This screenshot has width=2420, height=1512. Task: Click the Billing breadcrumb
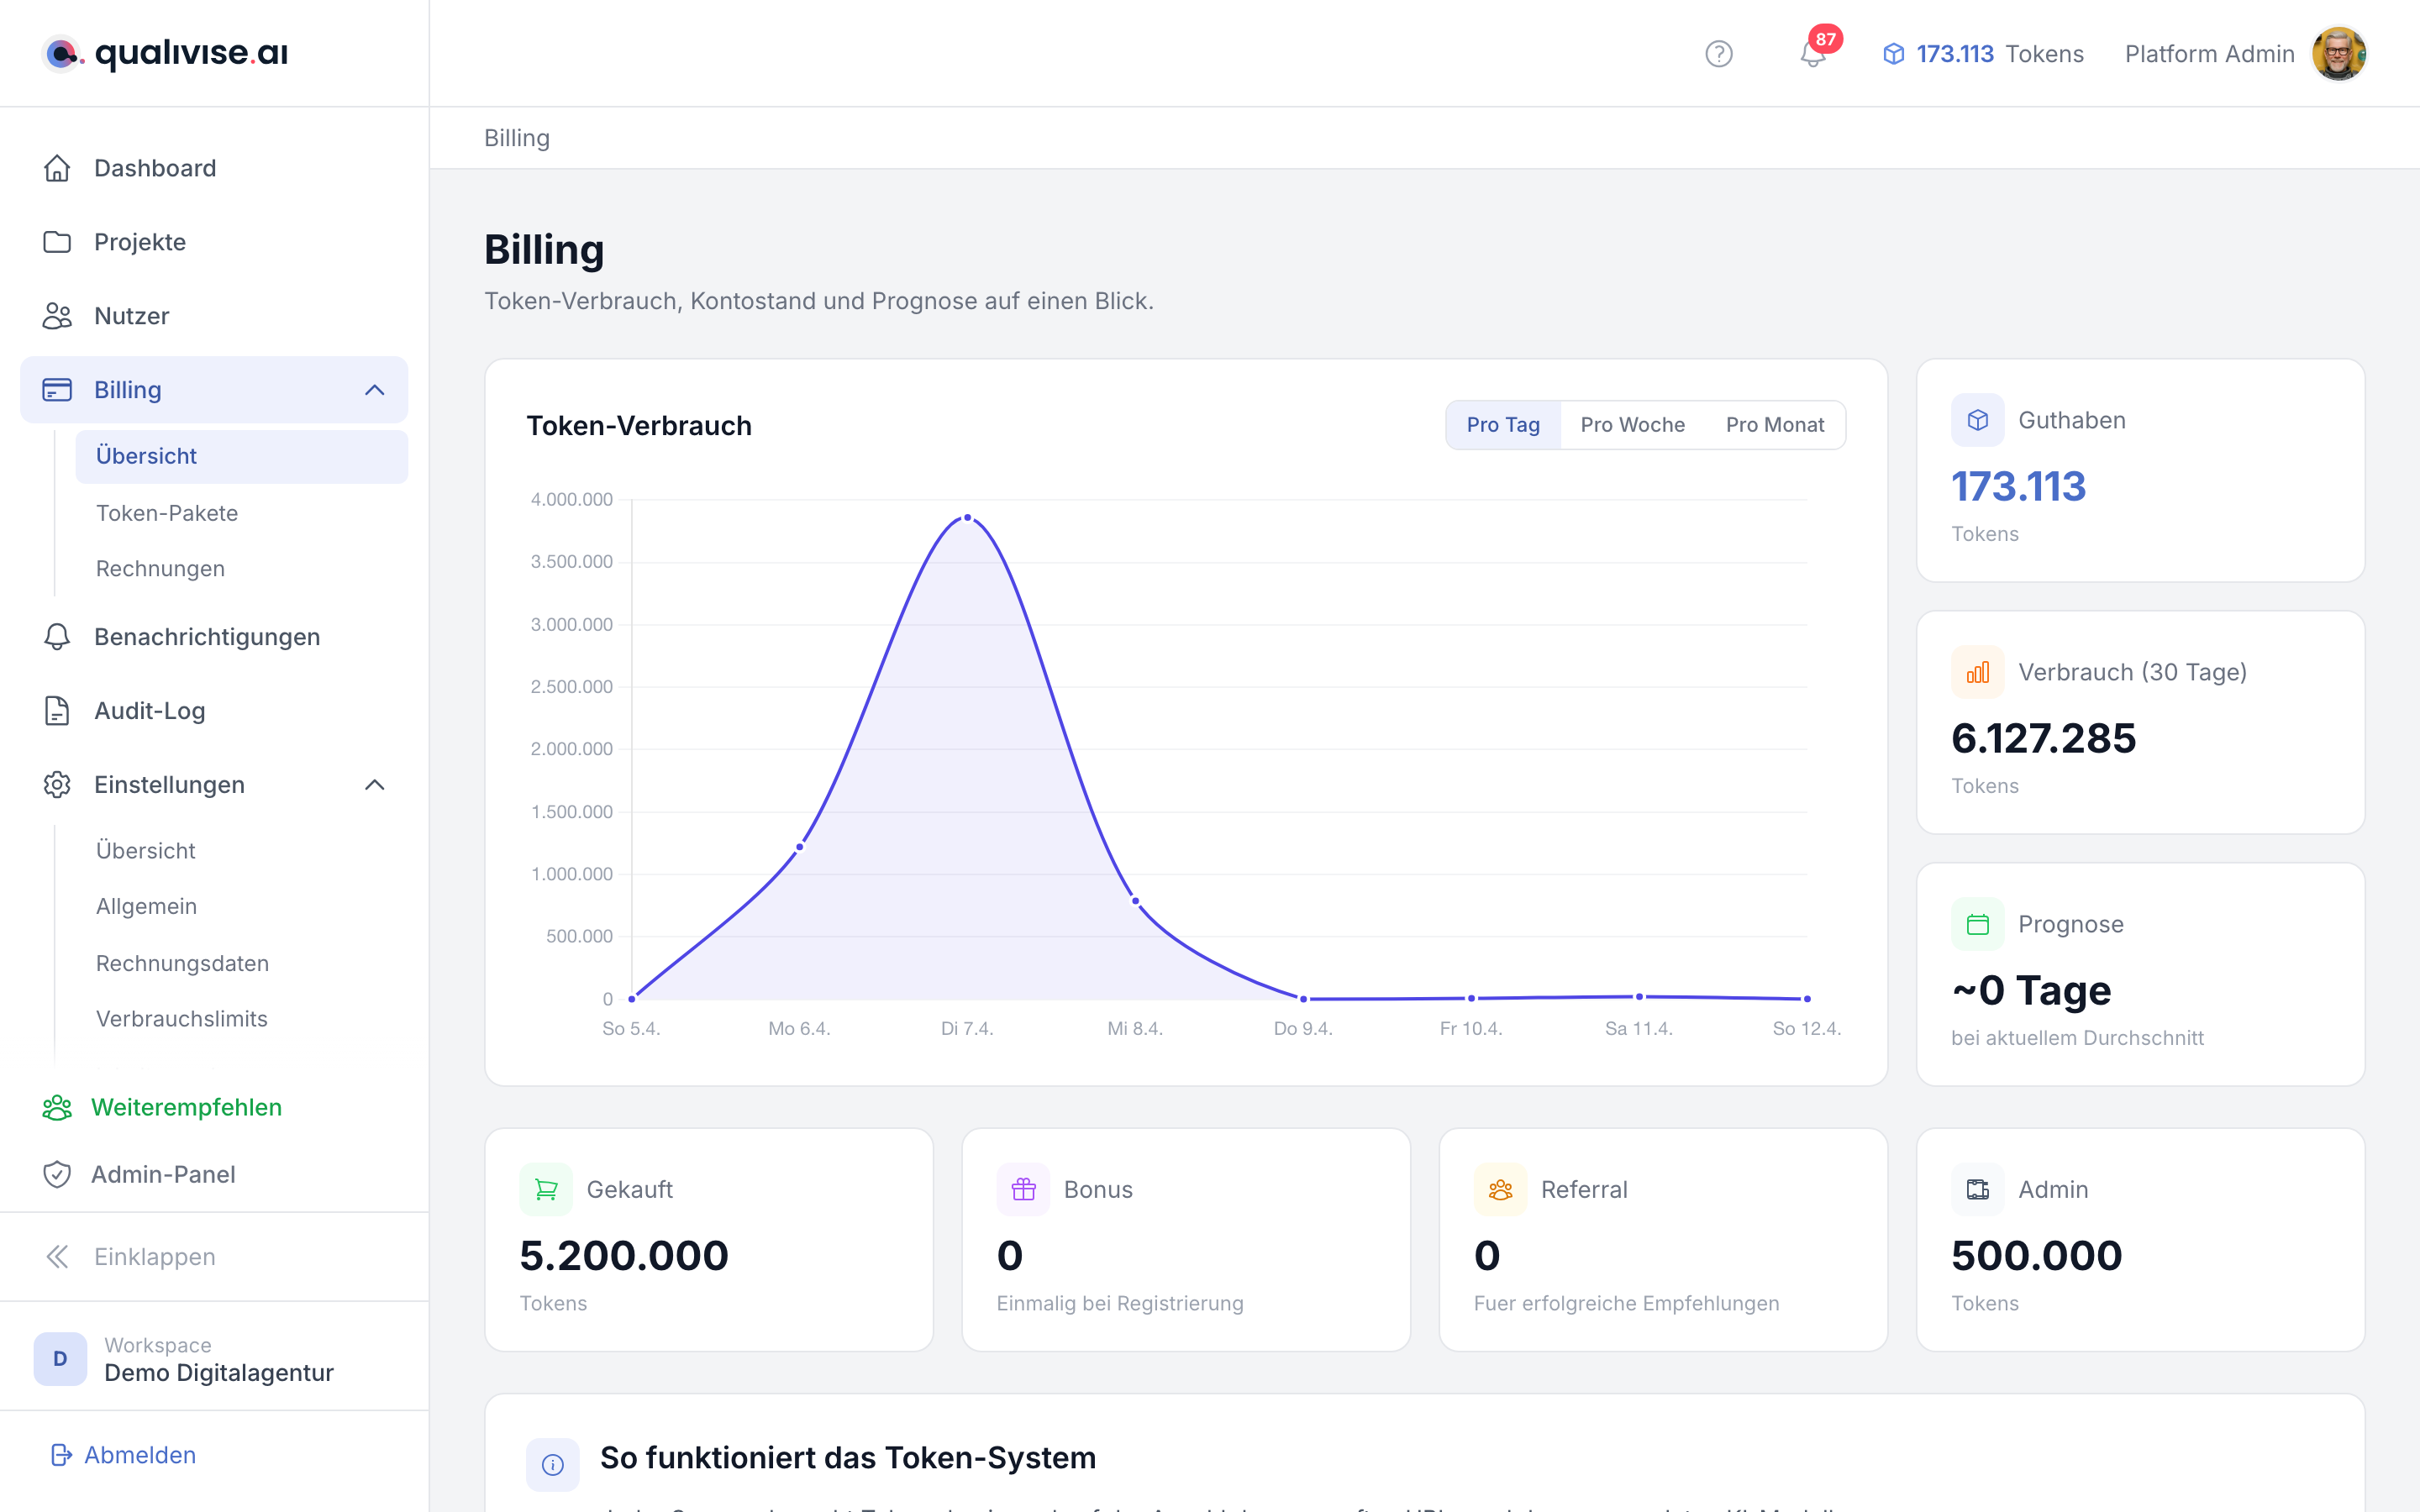[517, 138]
